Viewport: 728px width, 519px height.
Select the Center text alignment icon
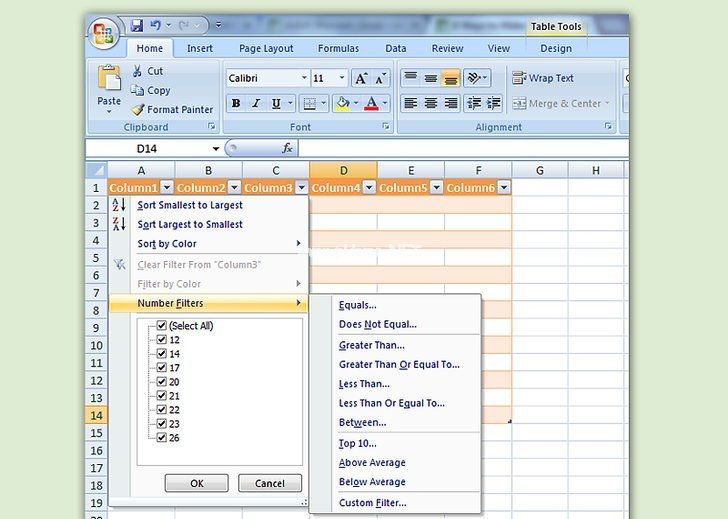431,104
